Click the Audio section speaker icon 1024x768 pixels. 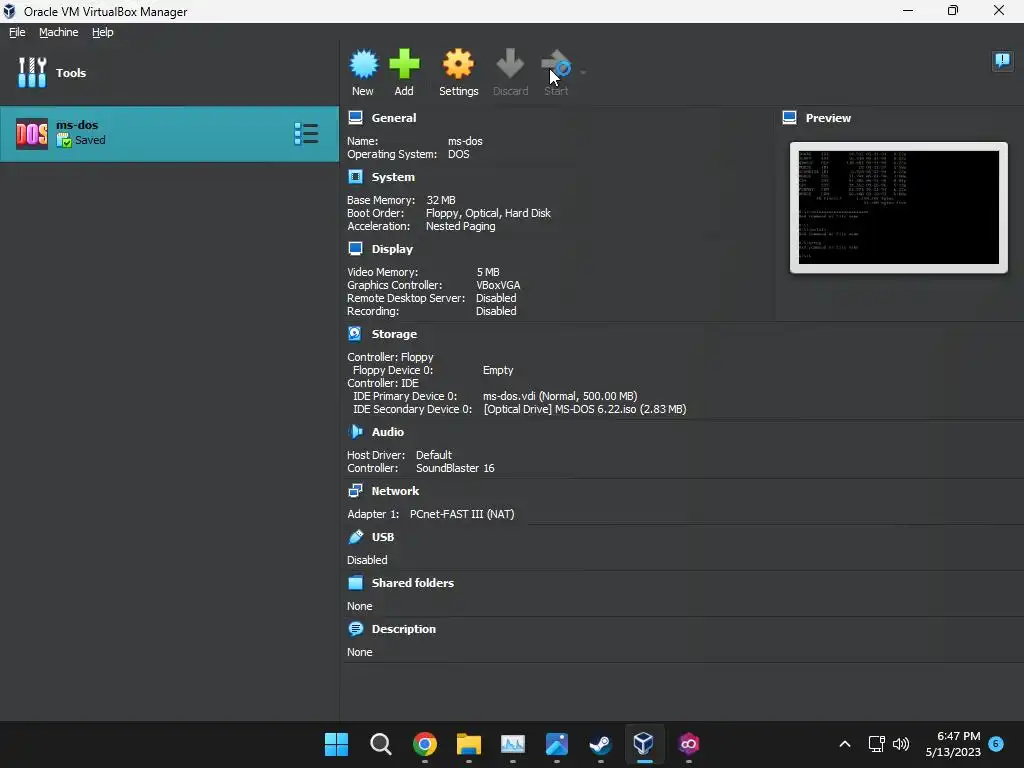(x=355, y=432)
